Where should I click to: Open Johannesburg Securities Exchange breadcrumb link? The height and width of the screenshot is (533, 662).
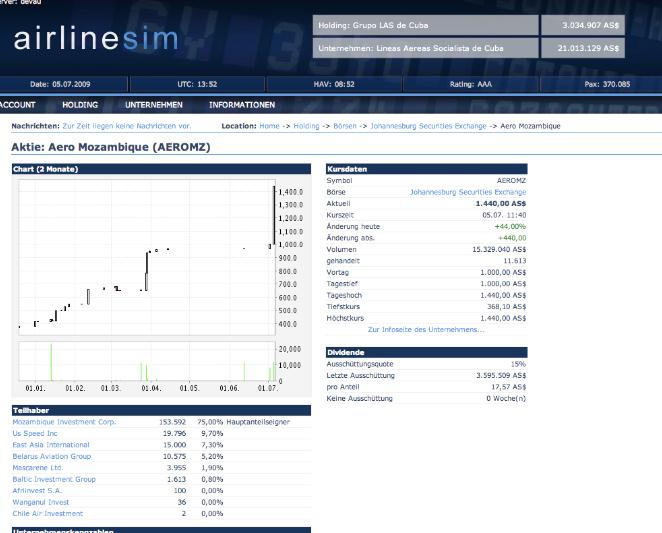(429, 126)
